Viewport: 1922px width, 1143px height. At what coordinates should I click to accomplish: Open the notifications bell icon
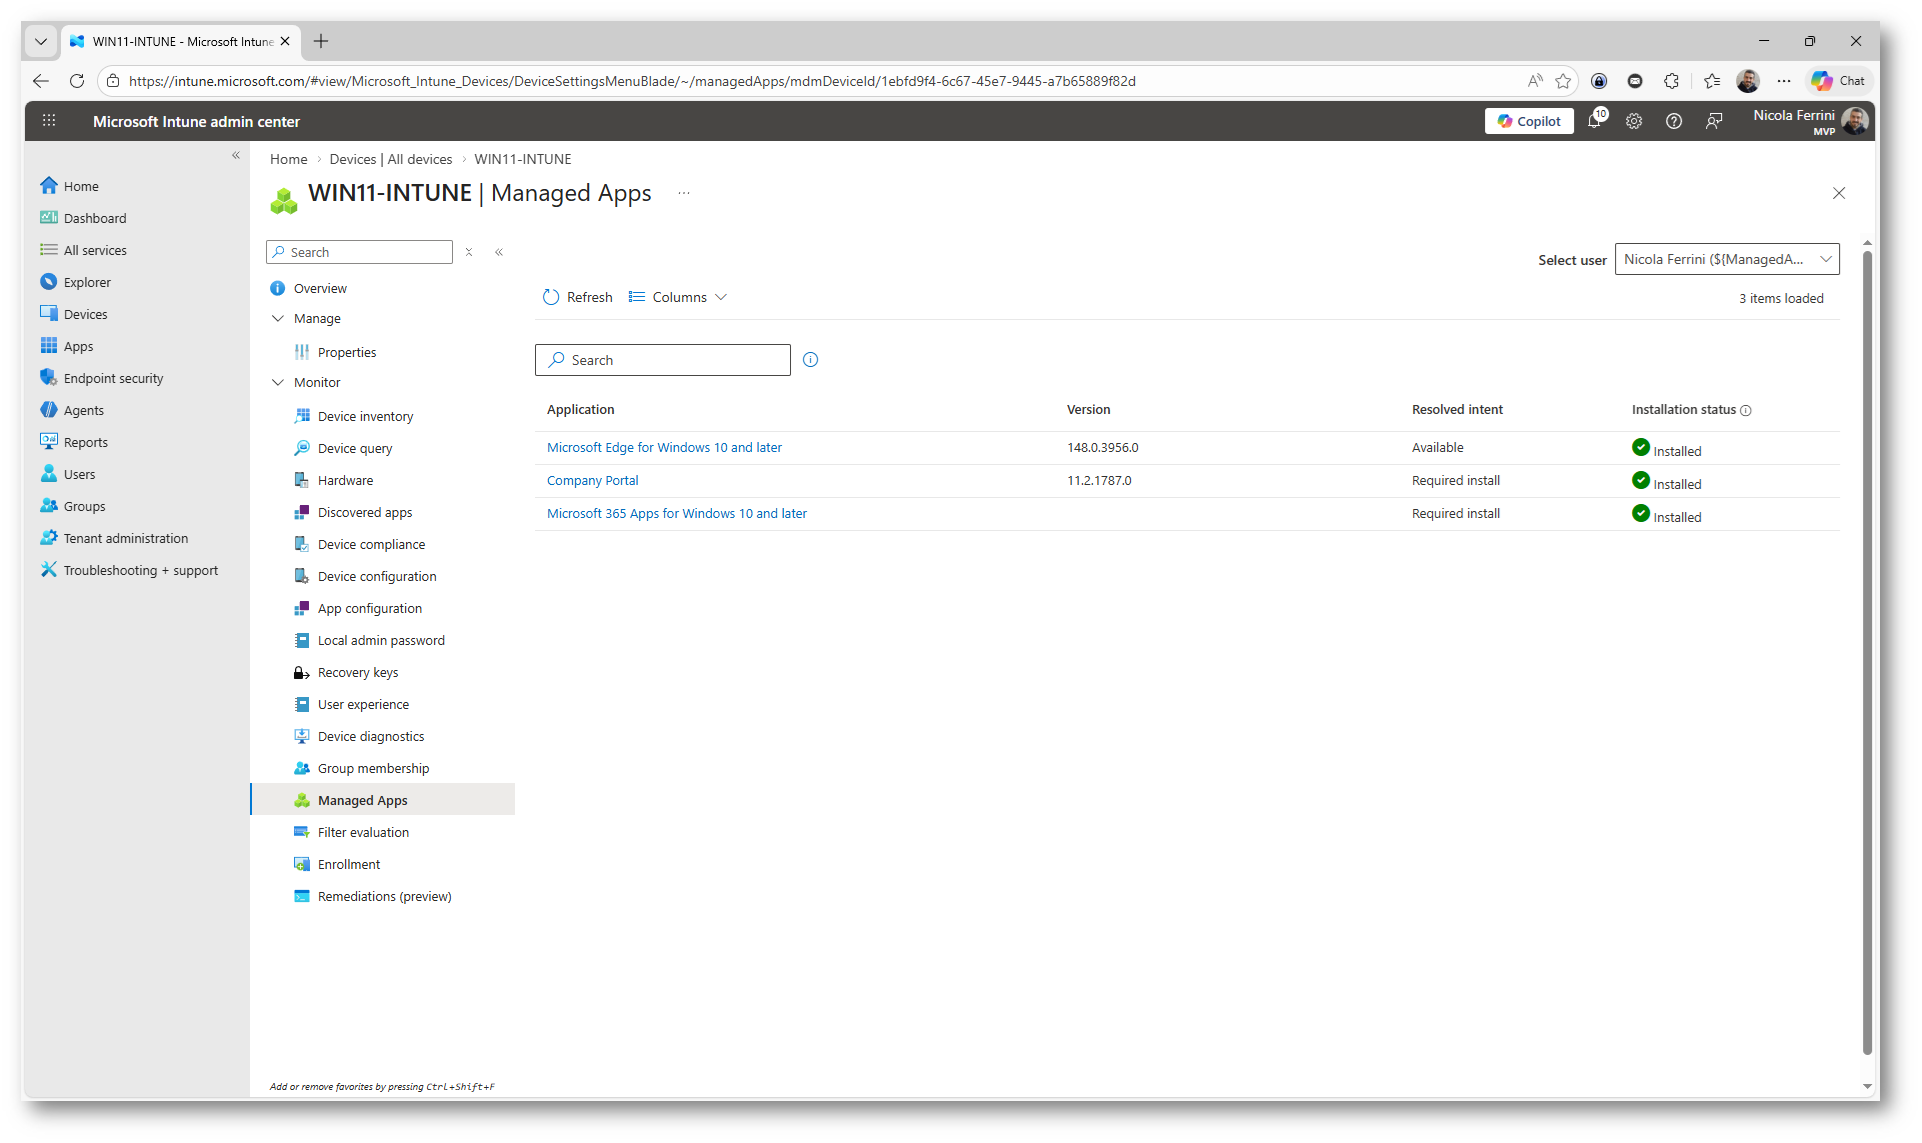tap(1594, 121)
